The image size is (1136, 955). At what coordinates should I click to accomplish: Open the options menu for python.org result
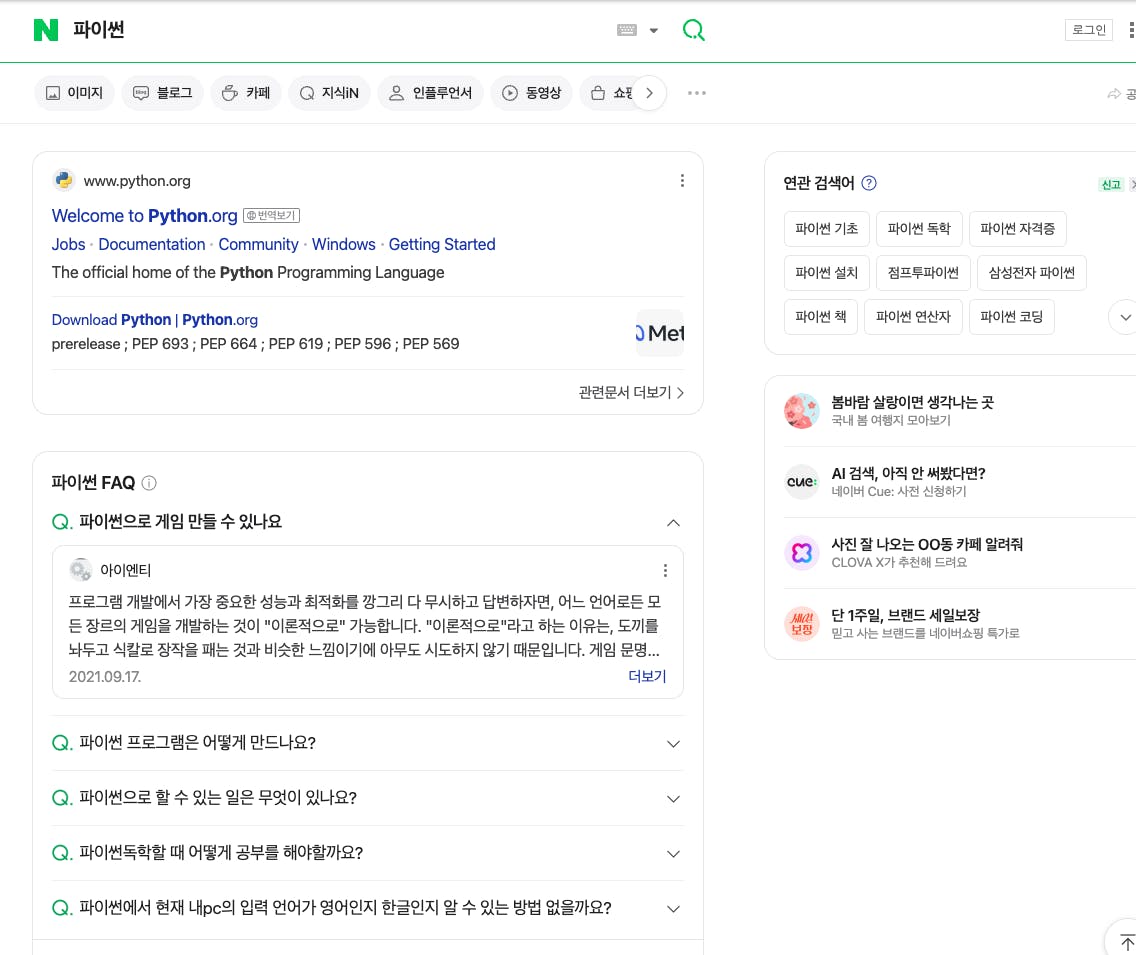[x=682, y=181]
